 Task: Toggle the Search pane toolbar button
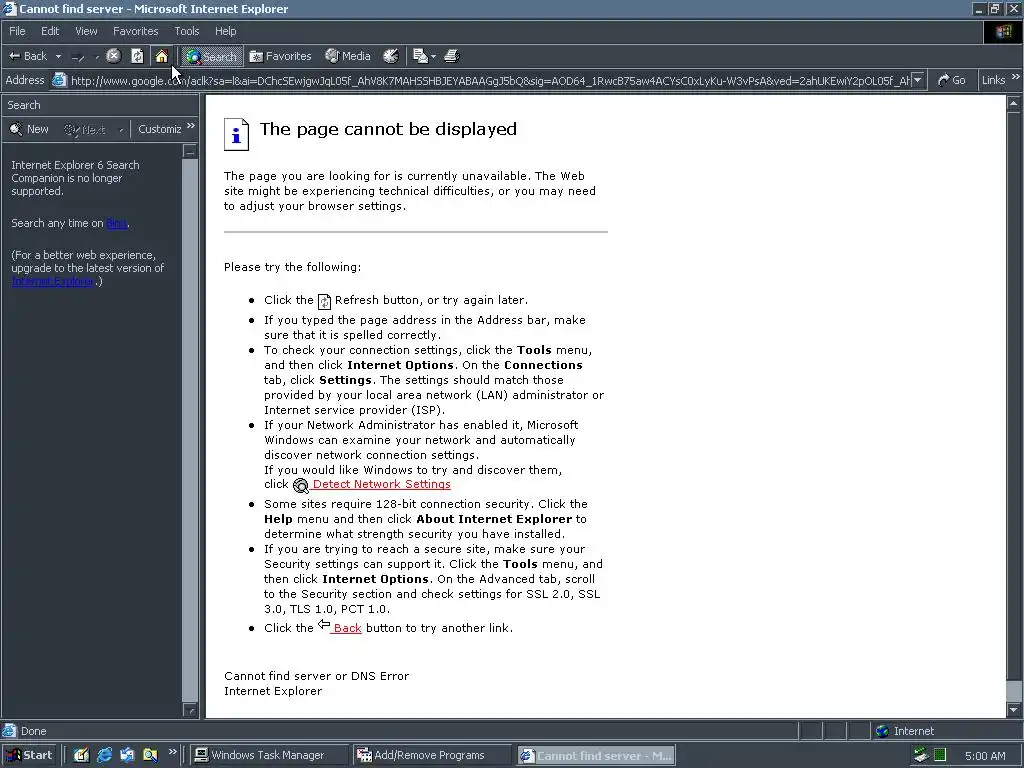(x=212, y=56)
